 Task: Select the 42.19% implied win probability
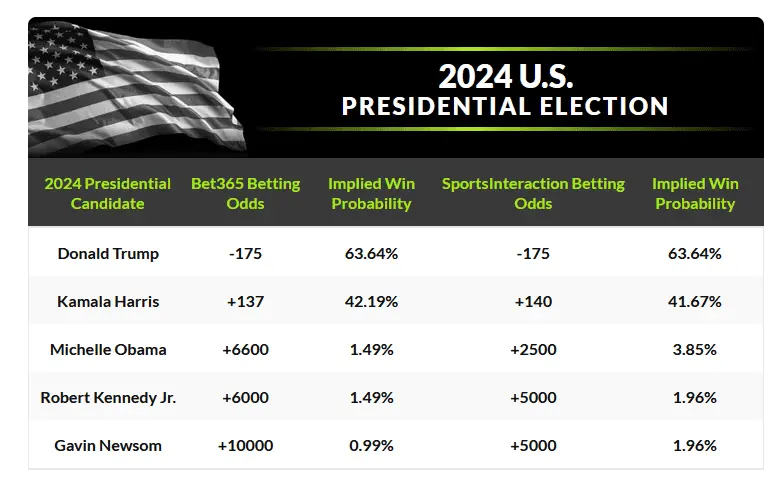370,301
